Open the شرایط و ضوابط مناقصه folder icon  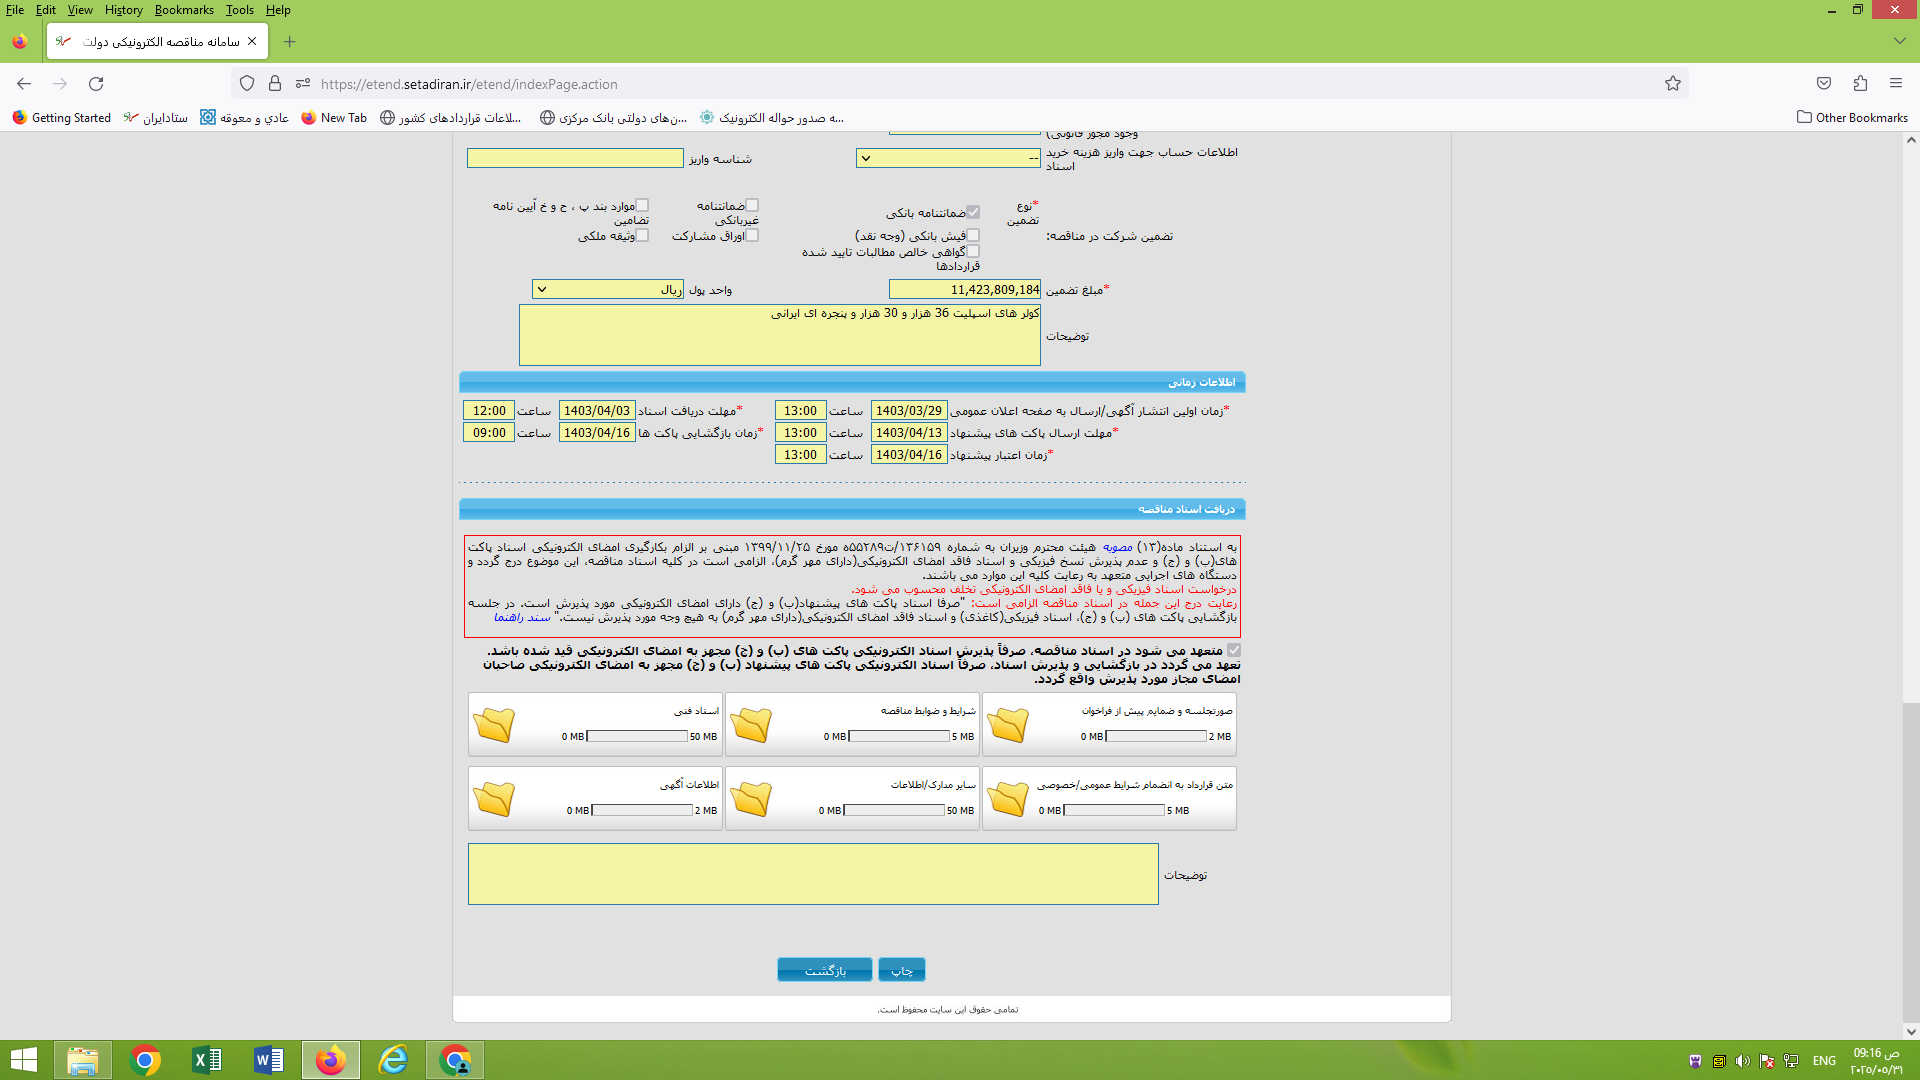point(751,725)
